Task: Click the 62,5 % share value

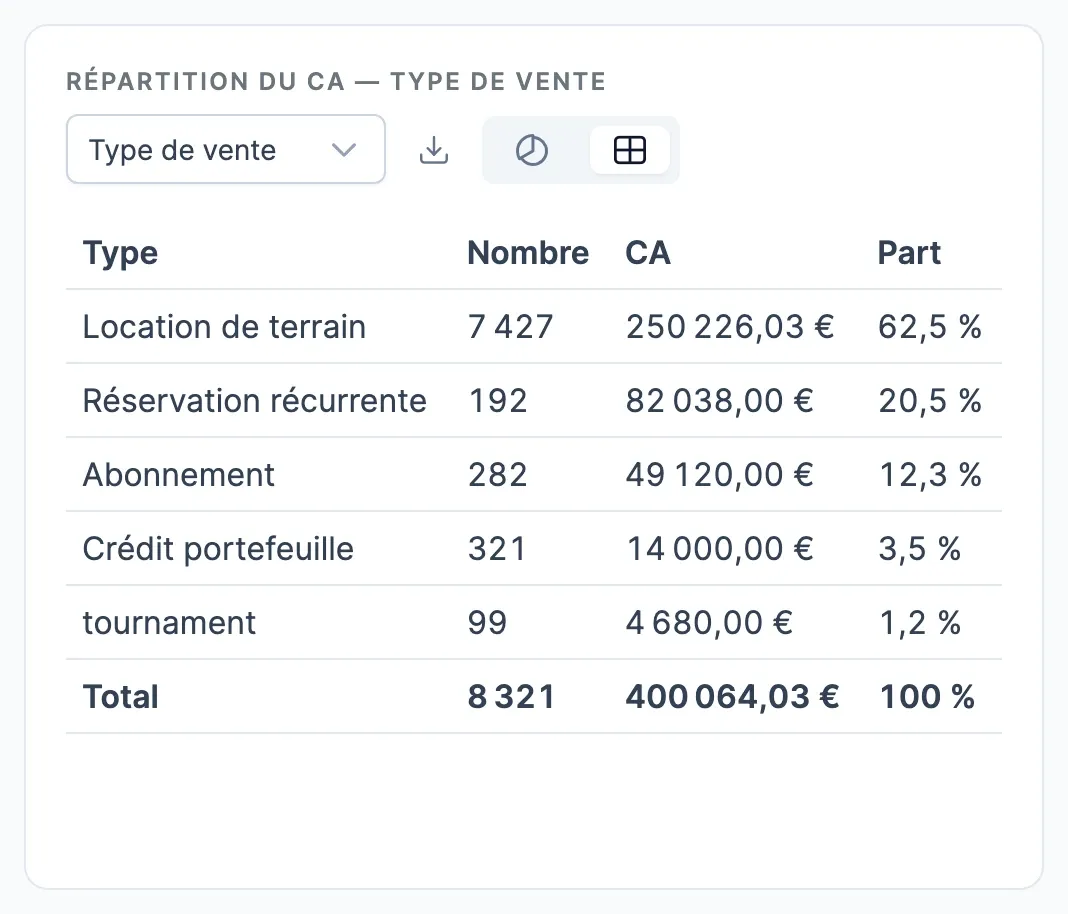Action: click(929, 327)
